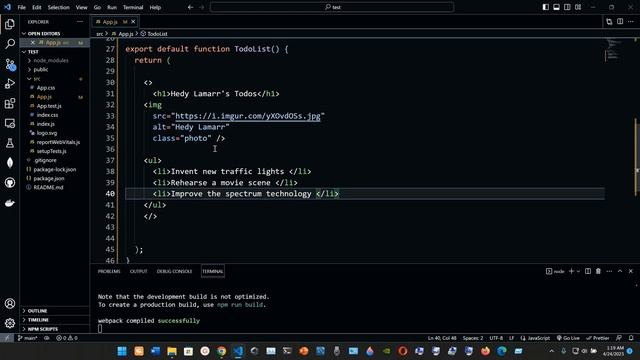The height and width of the screenshot is (360, 640).
Task: Open terminal panel more actions ellipsis
Action: coord(609,271)
